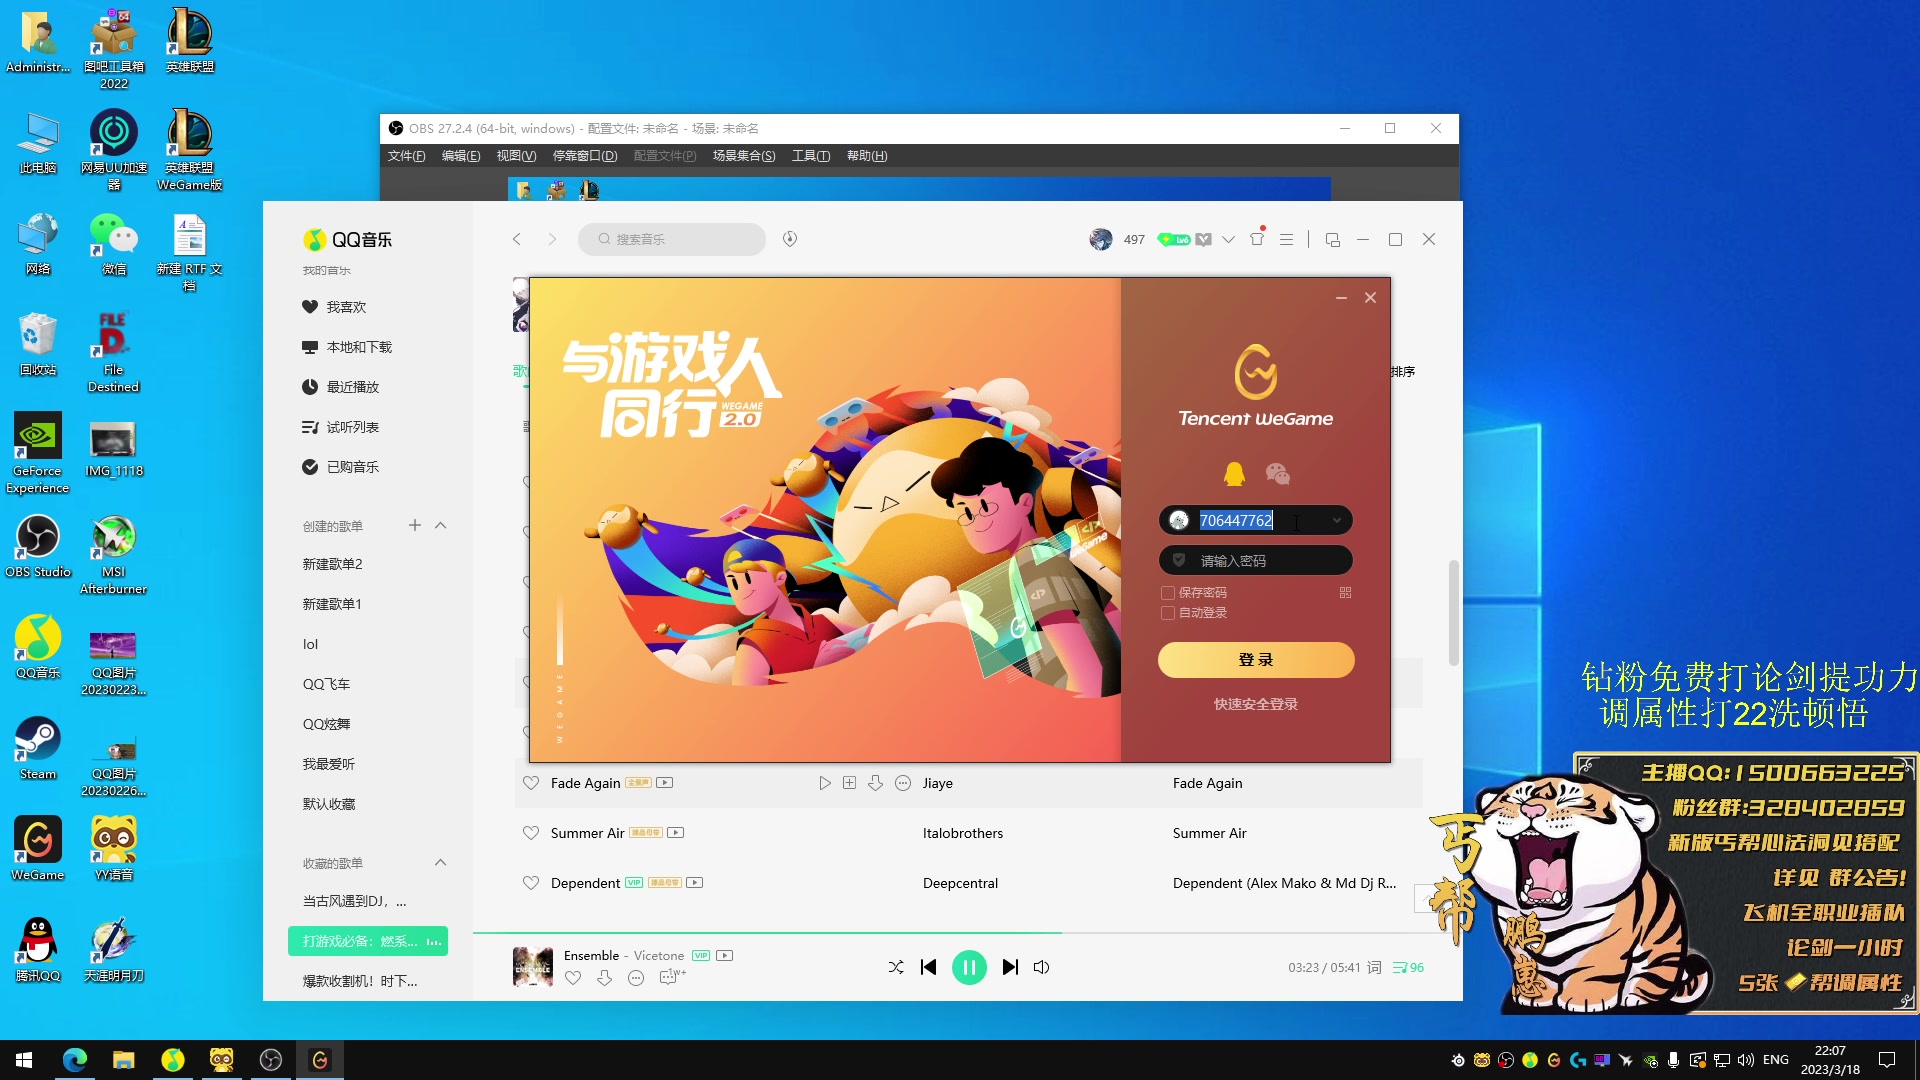The width and height of the screenshot is (1920, 1080).
Task: Toggle 自动登录 checkbox in WeGame login
Action: pos(1167,612)
